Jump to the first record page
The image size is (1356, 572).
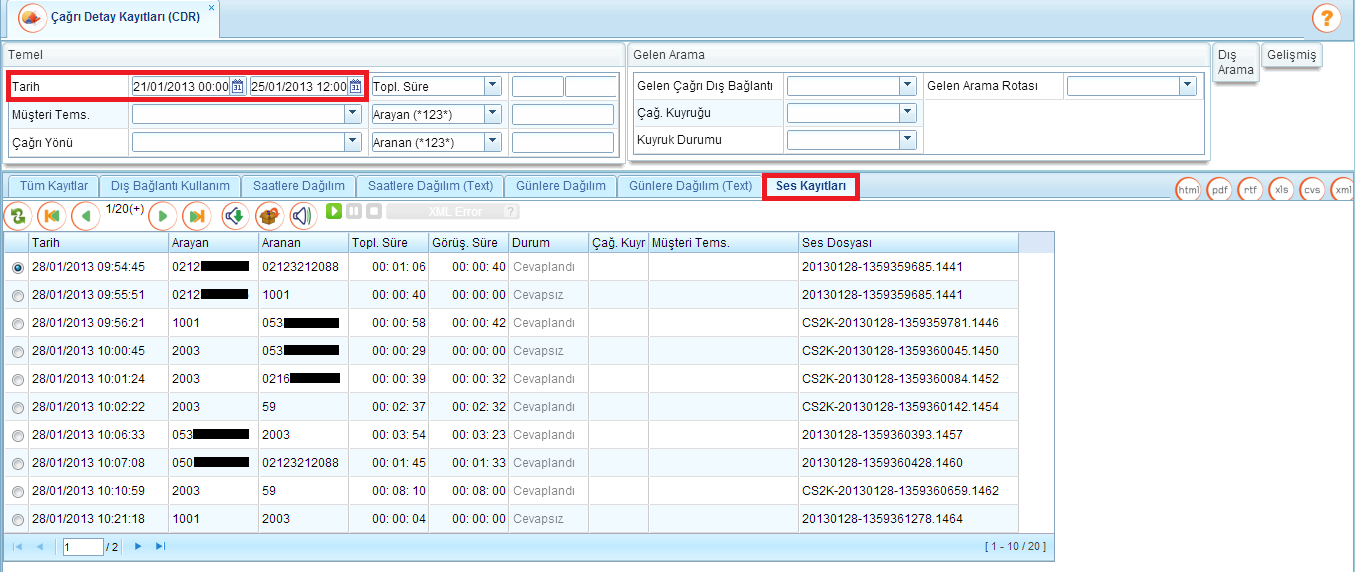click(x=52, y=216)
